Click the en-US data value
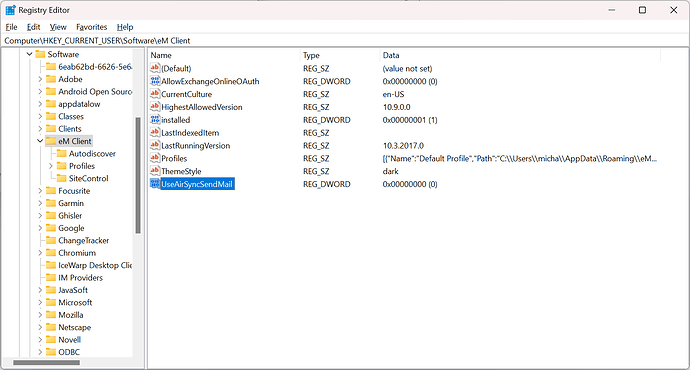Viewport: 690px width, 370px height. coord(393,94)
